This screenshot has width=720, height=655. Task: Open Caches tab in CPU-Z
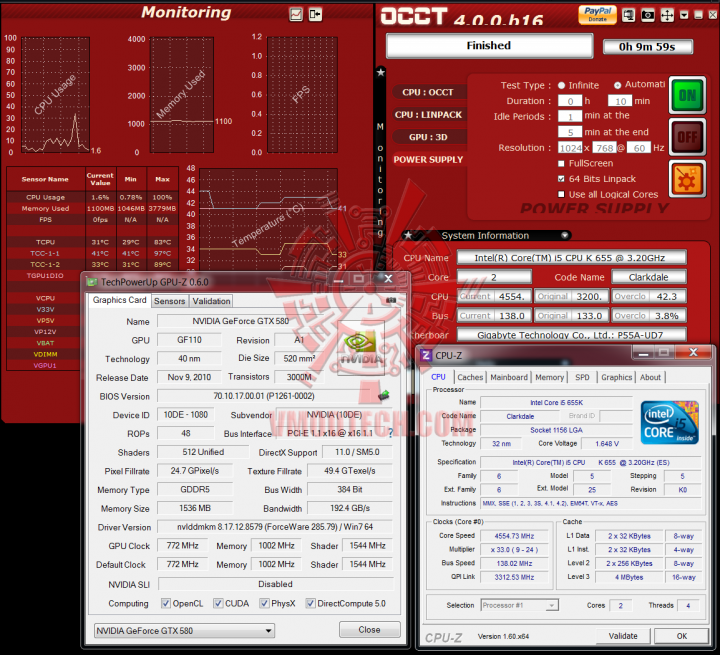click(470, 377)
